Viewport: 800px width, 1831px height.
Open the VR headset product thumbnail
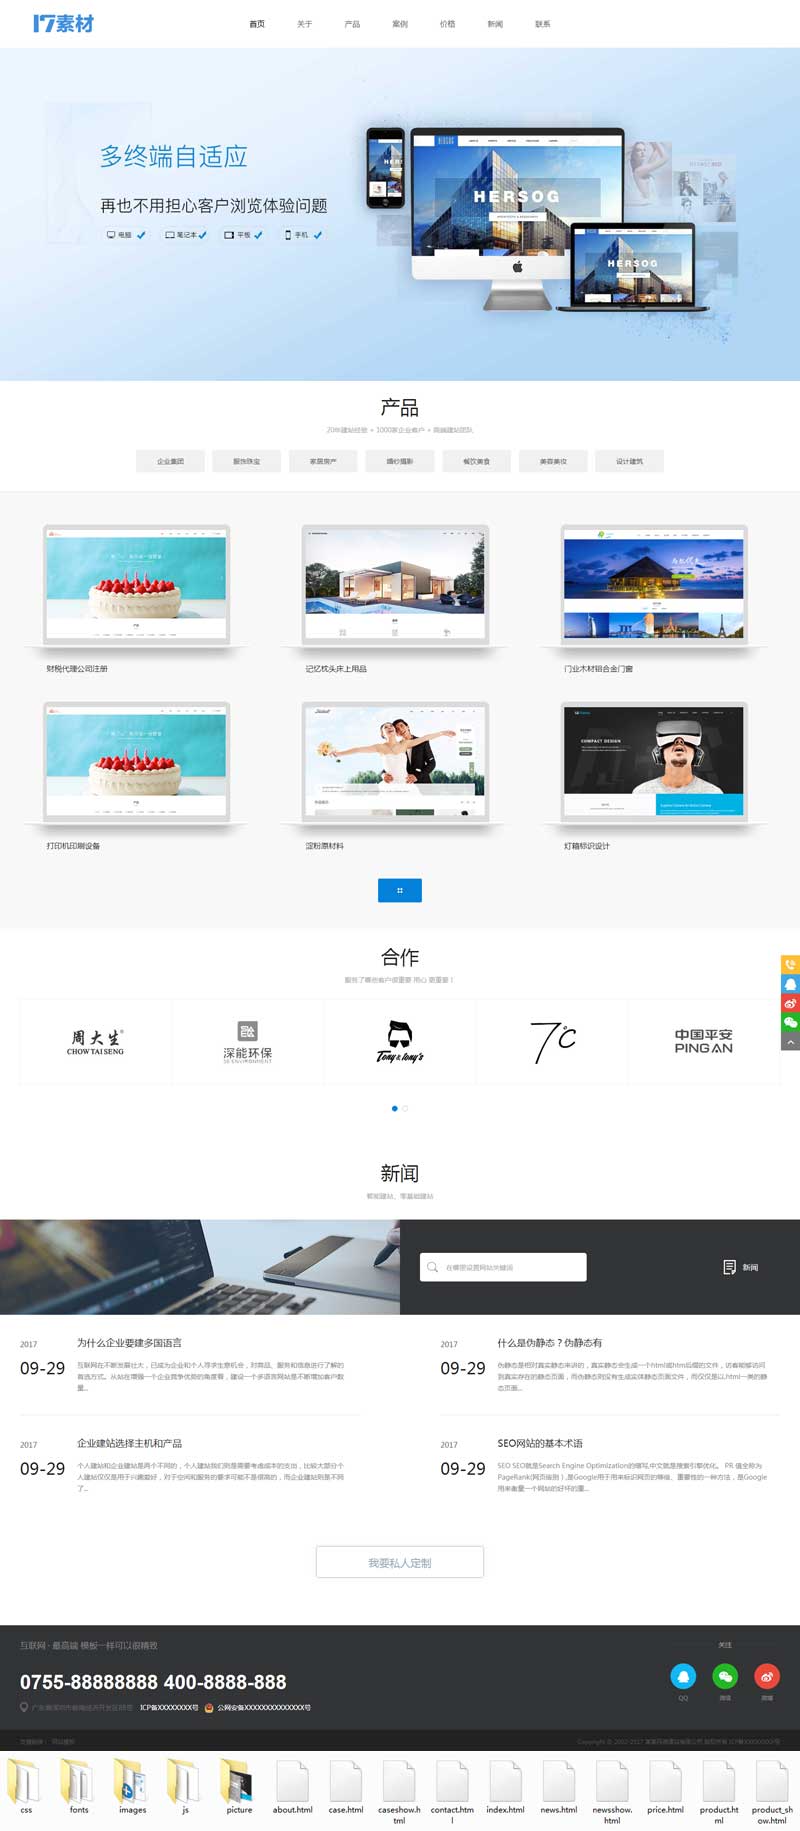tap(653, 762)
